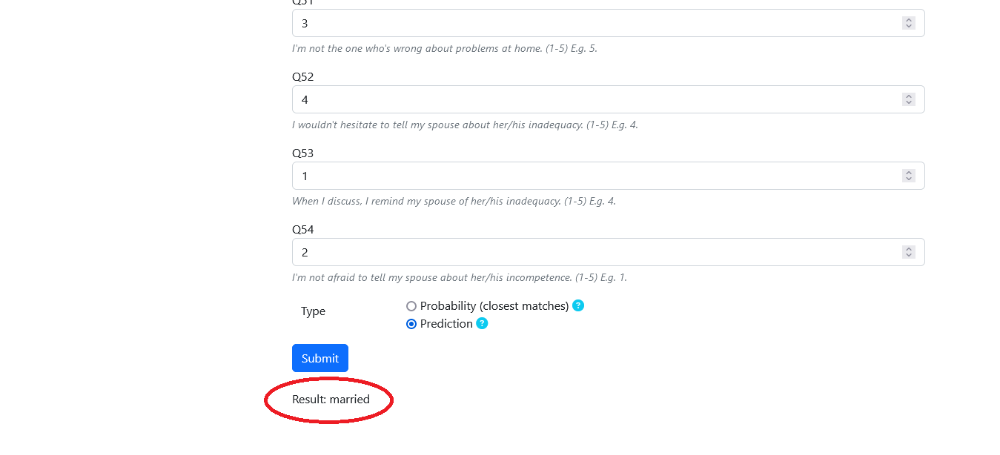Click the Q54 field label
This screenshot has width=1000, height=455.
303,230
